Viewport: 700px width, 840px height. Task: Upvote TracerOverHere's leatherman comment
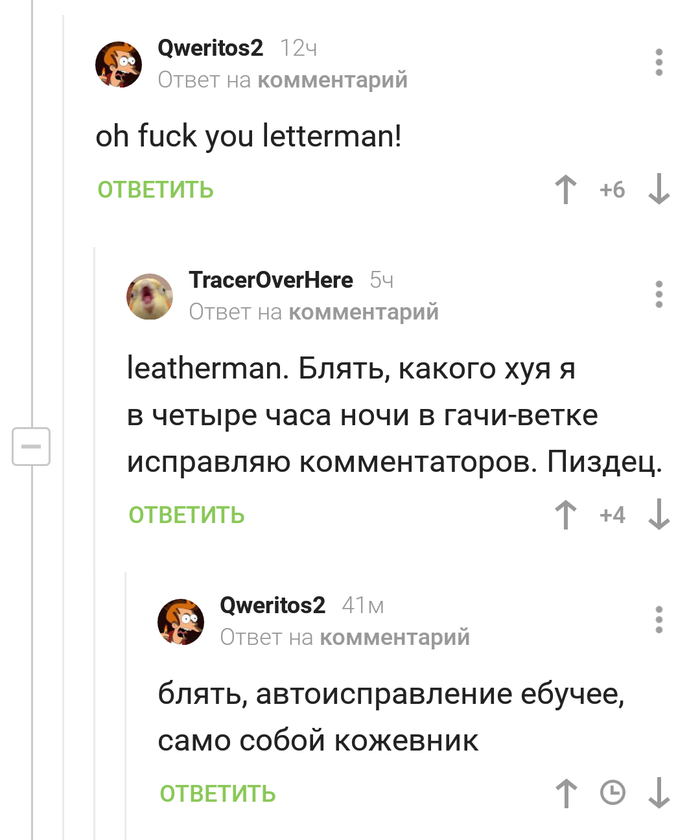coord(566,515)
